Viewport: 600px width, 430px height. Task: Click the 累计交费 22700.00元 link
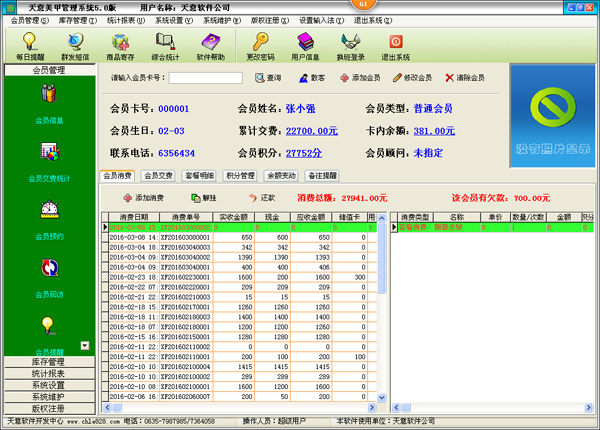point(311,130)
